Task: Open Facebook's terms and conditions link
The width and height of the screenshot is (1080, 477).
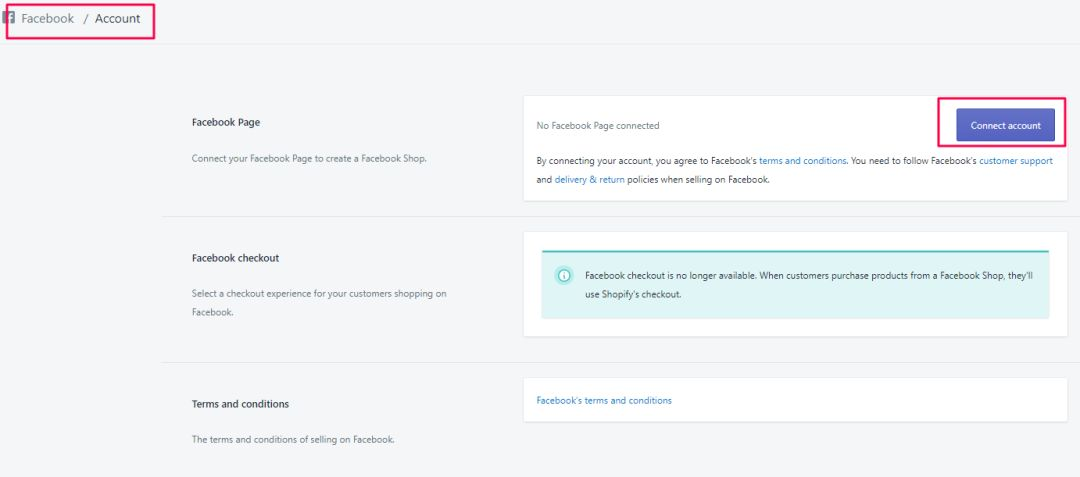Action: [x=604, y=400]
